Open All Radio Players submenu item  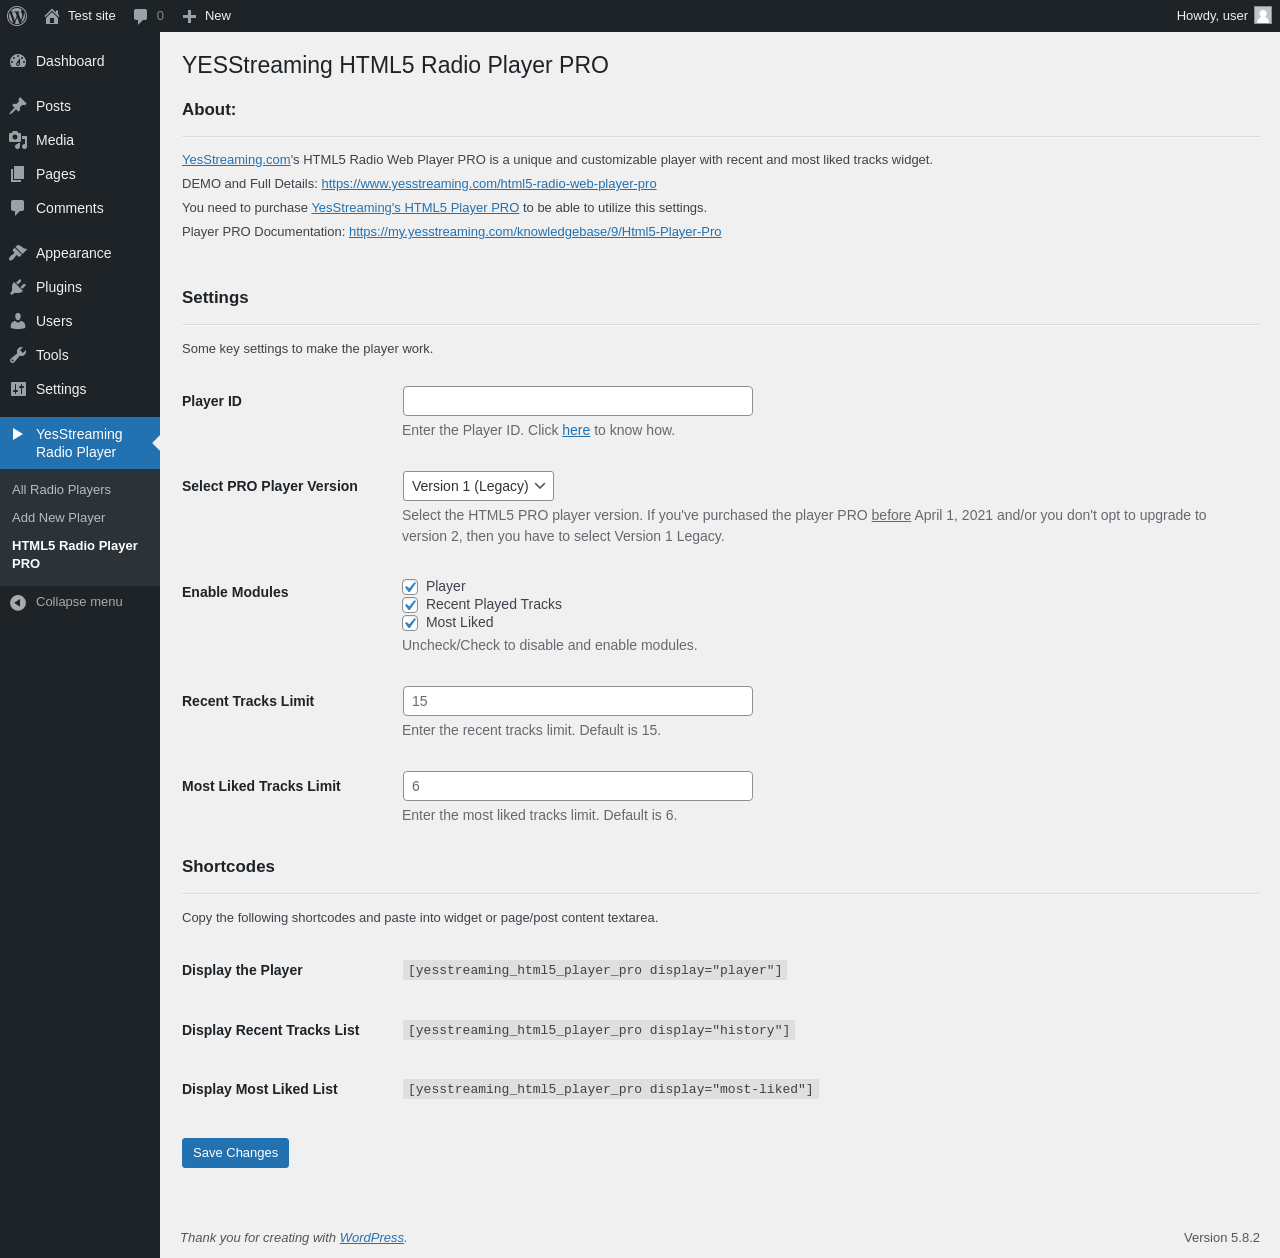click(x=61, y=490)
